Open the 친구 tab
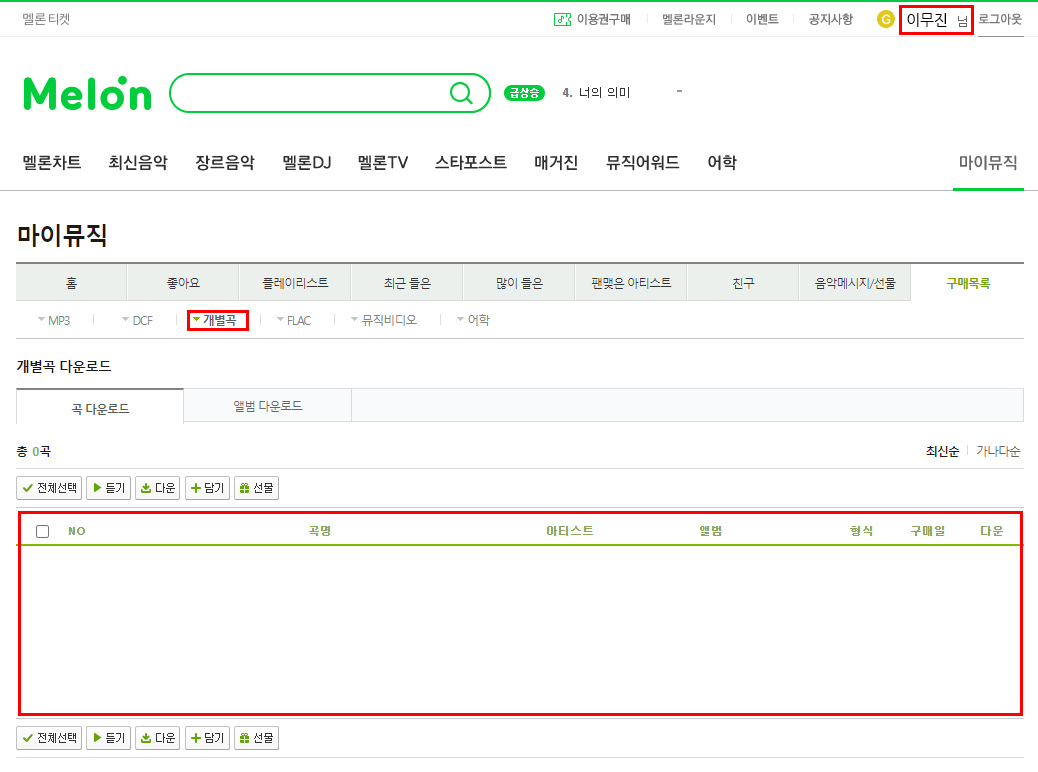Screen dimensions: 1038x772 tap(743, 283)
